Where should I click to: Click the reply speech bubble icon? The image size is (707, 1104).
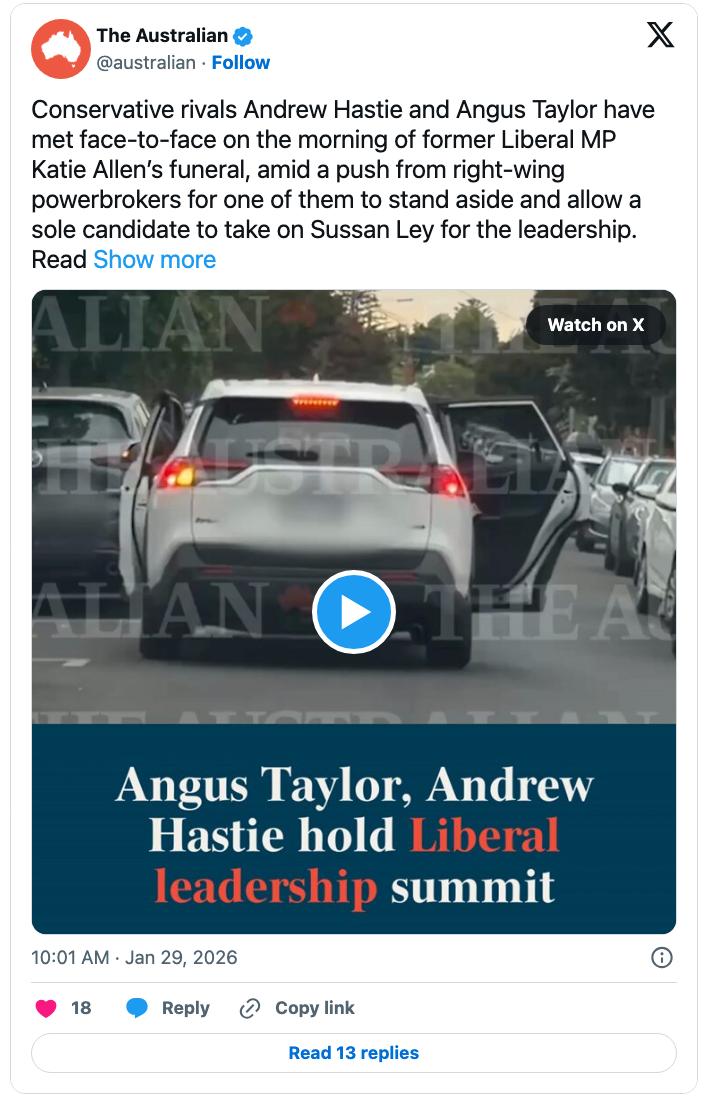(137, 1008)
